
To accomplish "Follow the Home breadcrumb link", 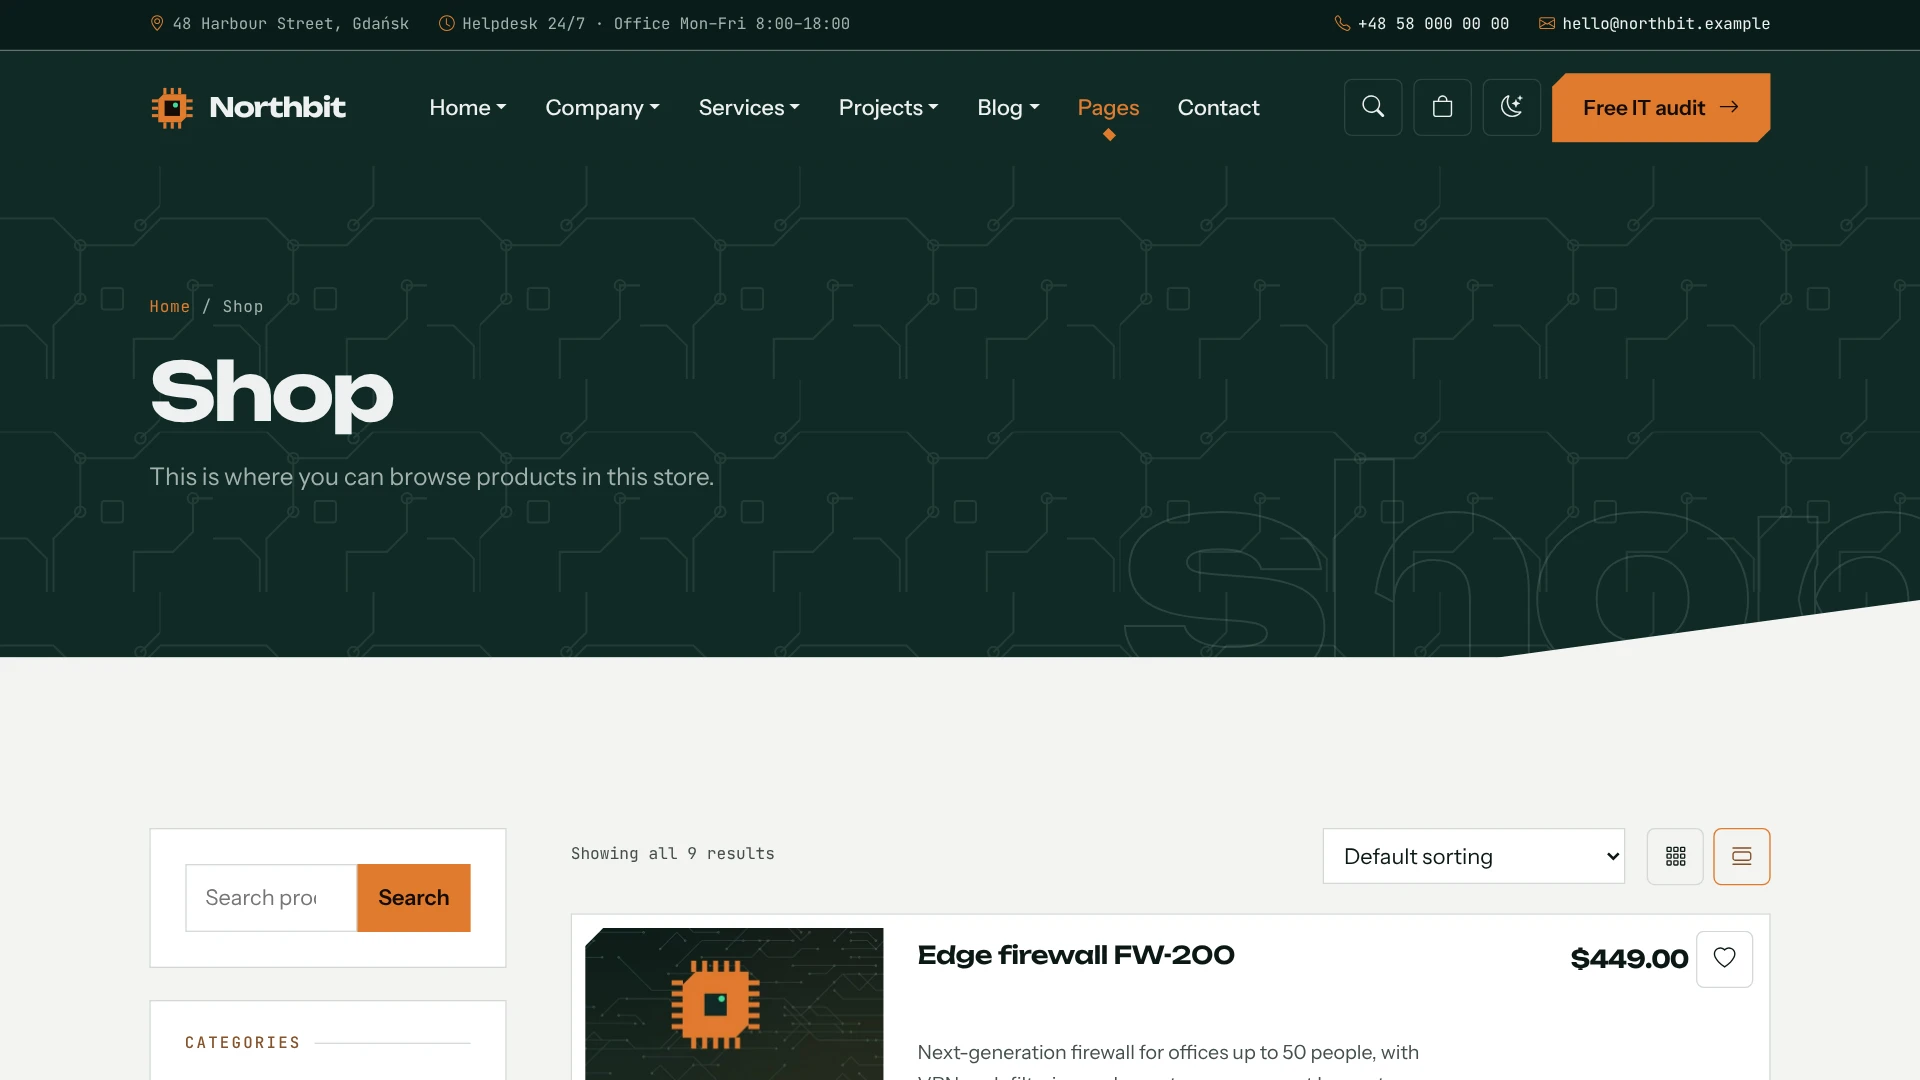I will (169, 306).
